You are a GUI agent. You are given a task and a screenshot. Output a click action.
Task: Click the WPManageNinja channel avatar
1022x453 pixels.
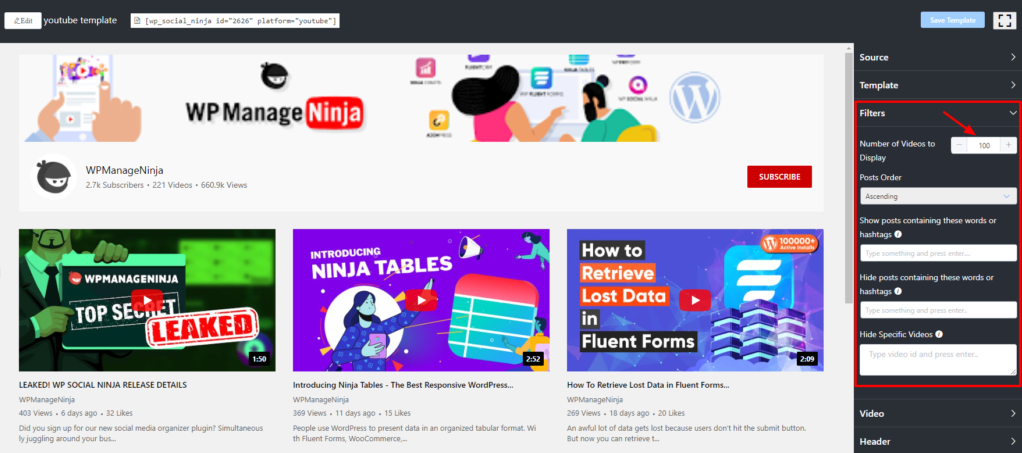[x=54, y=177]
